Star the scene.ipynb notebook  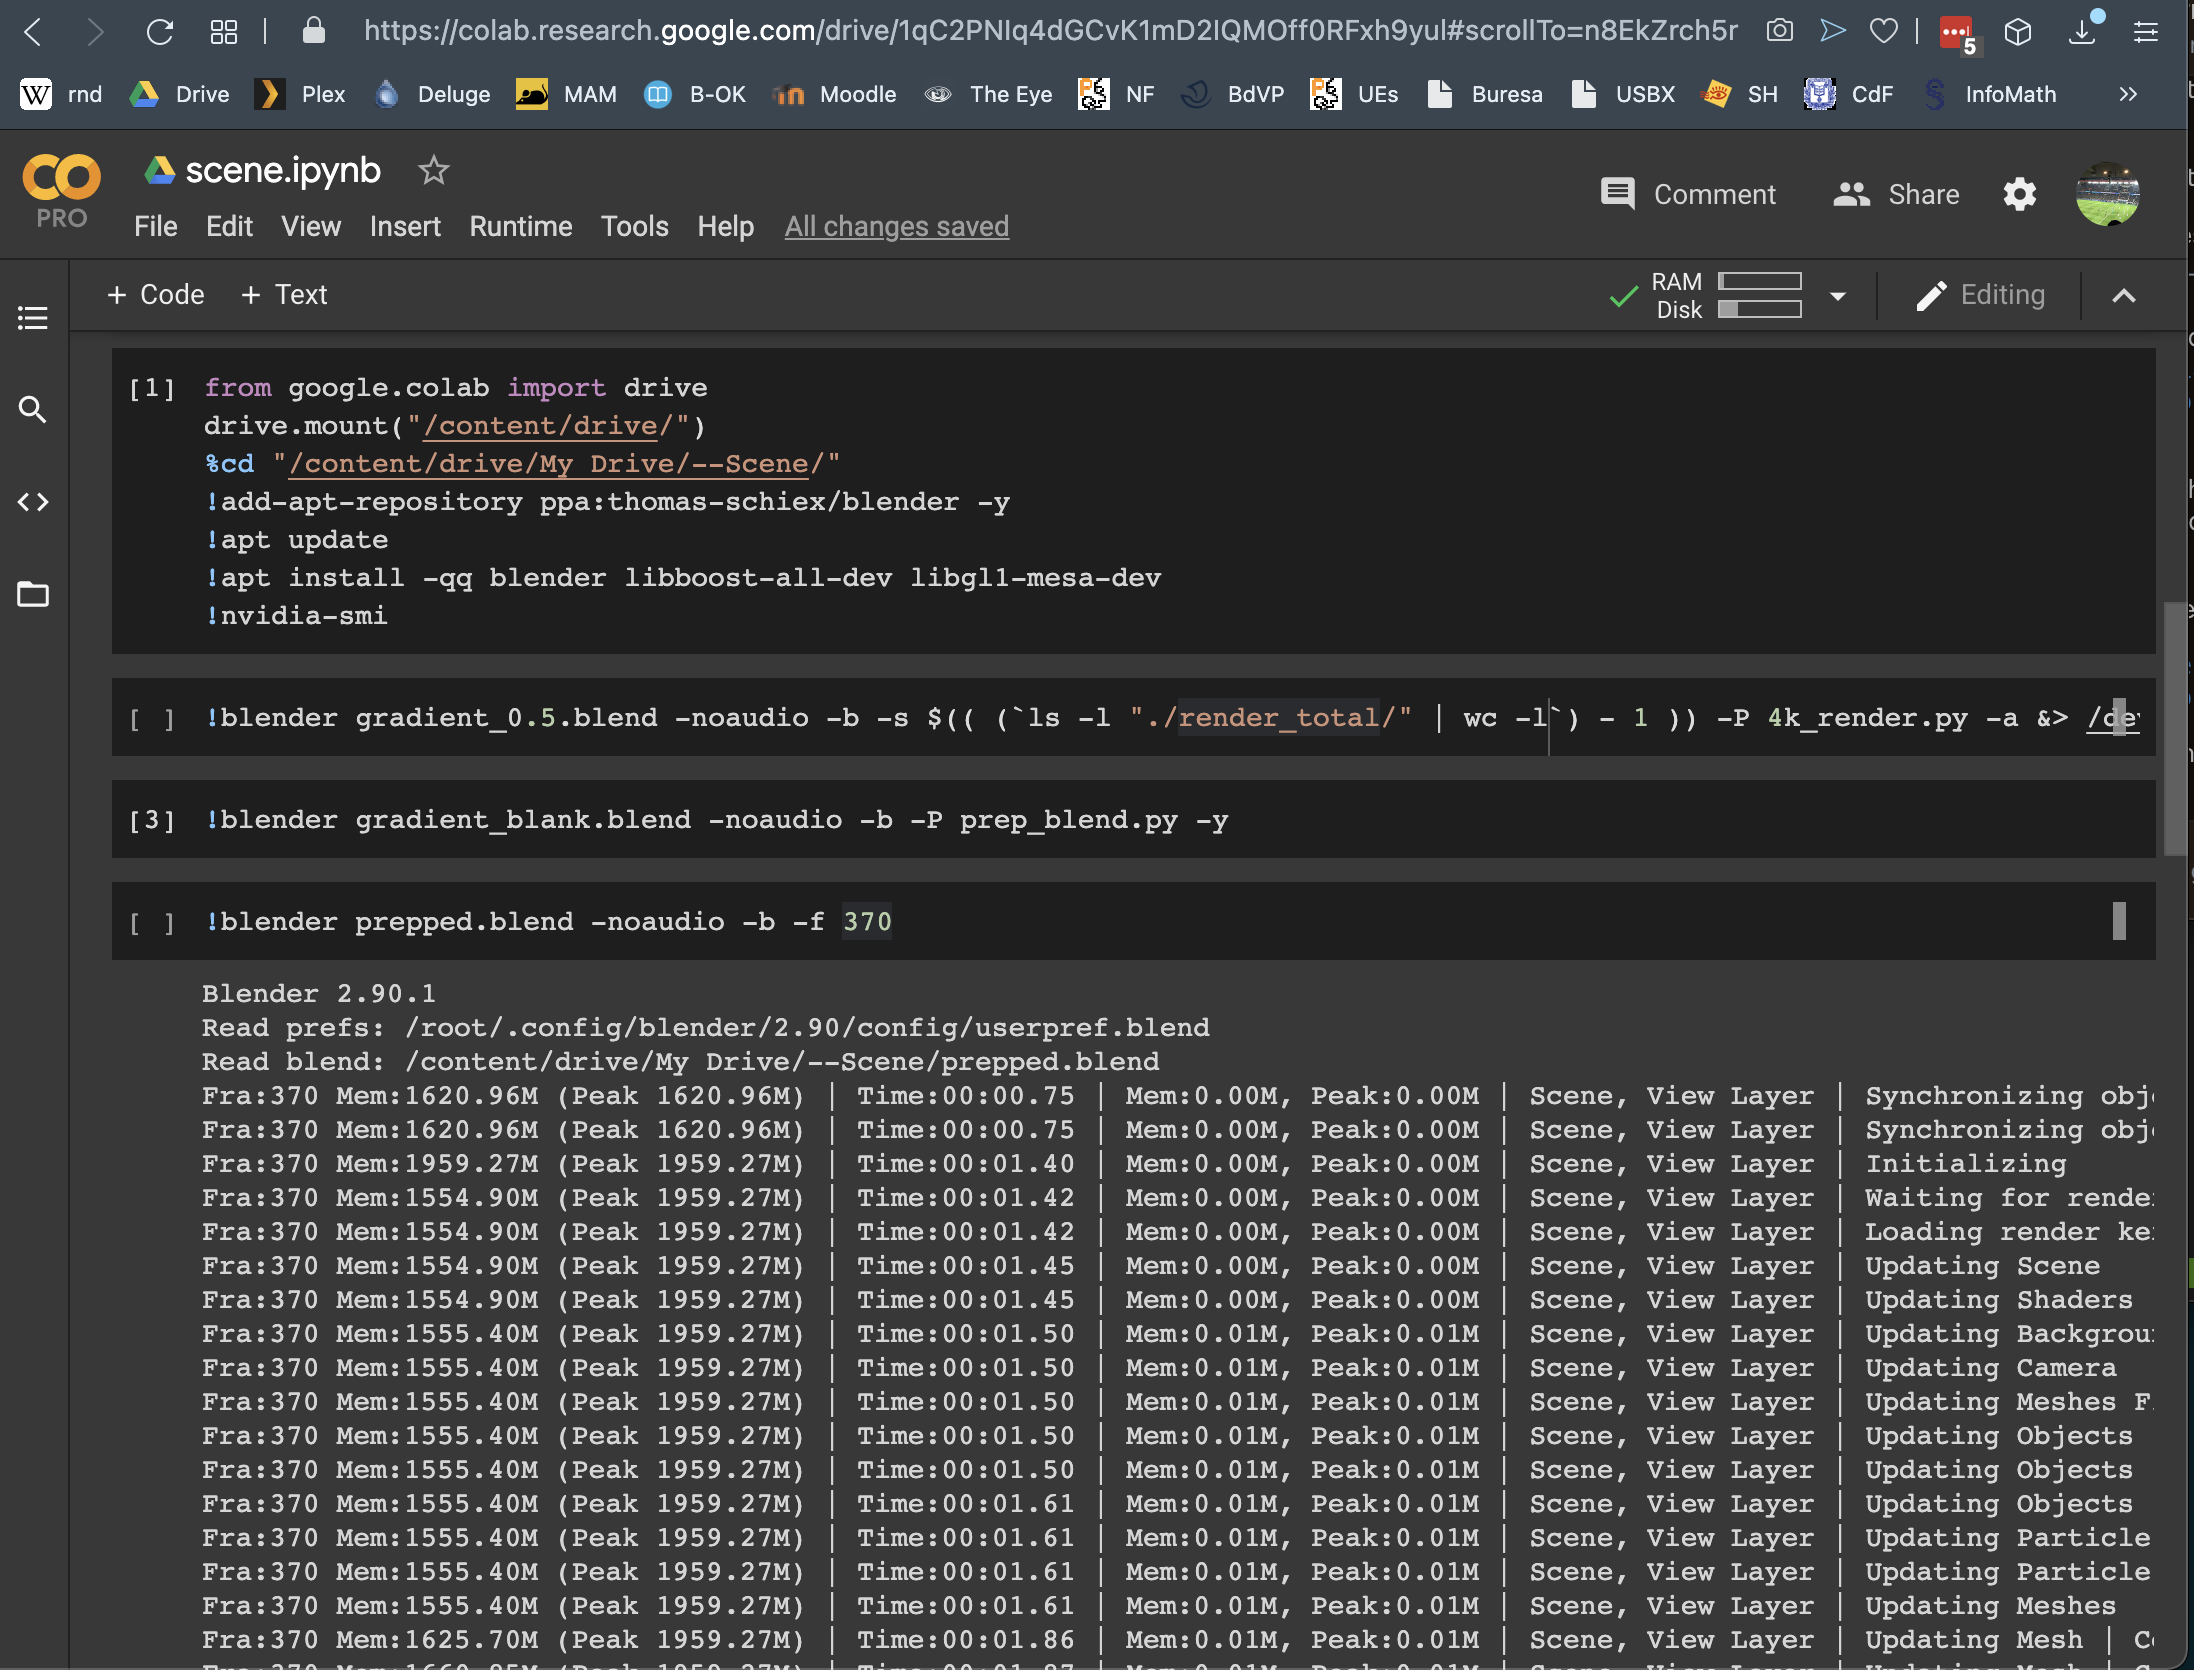coord(433,171)
